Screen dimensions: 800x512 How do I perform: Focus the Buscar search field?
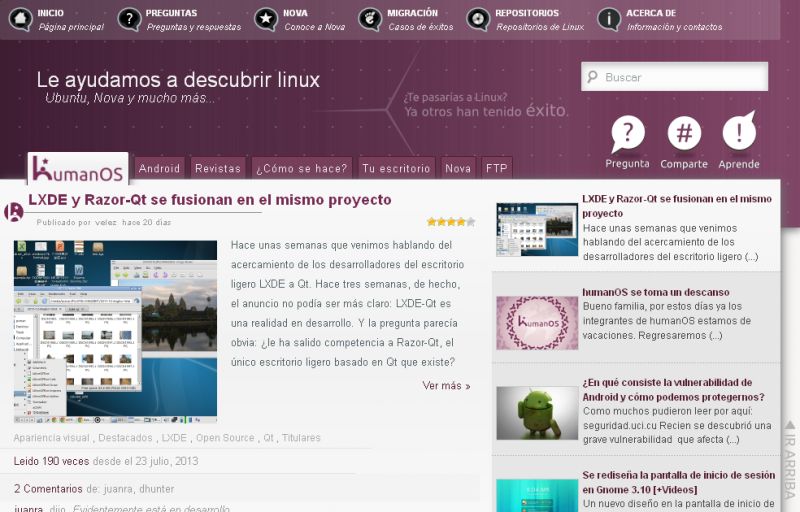coord(674,76)
